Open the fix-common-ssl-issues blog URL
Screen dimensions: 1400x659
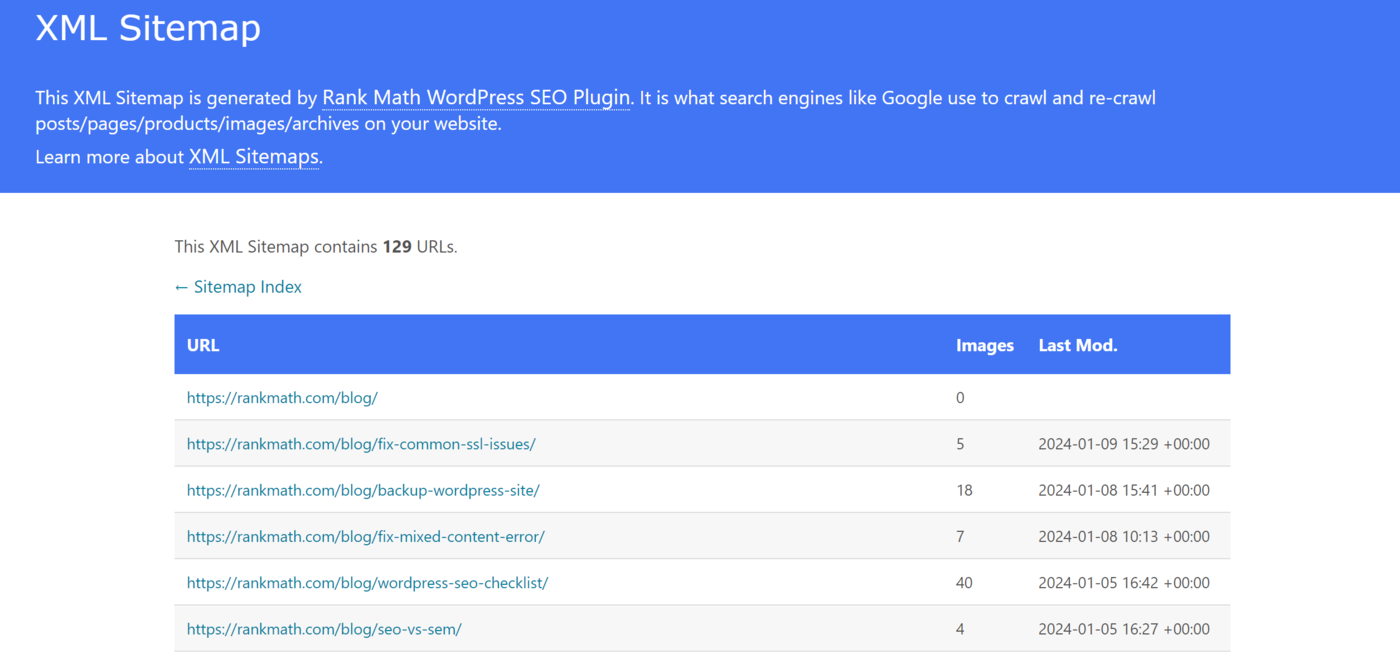coord(361,444)
